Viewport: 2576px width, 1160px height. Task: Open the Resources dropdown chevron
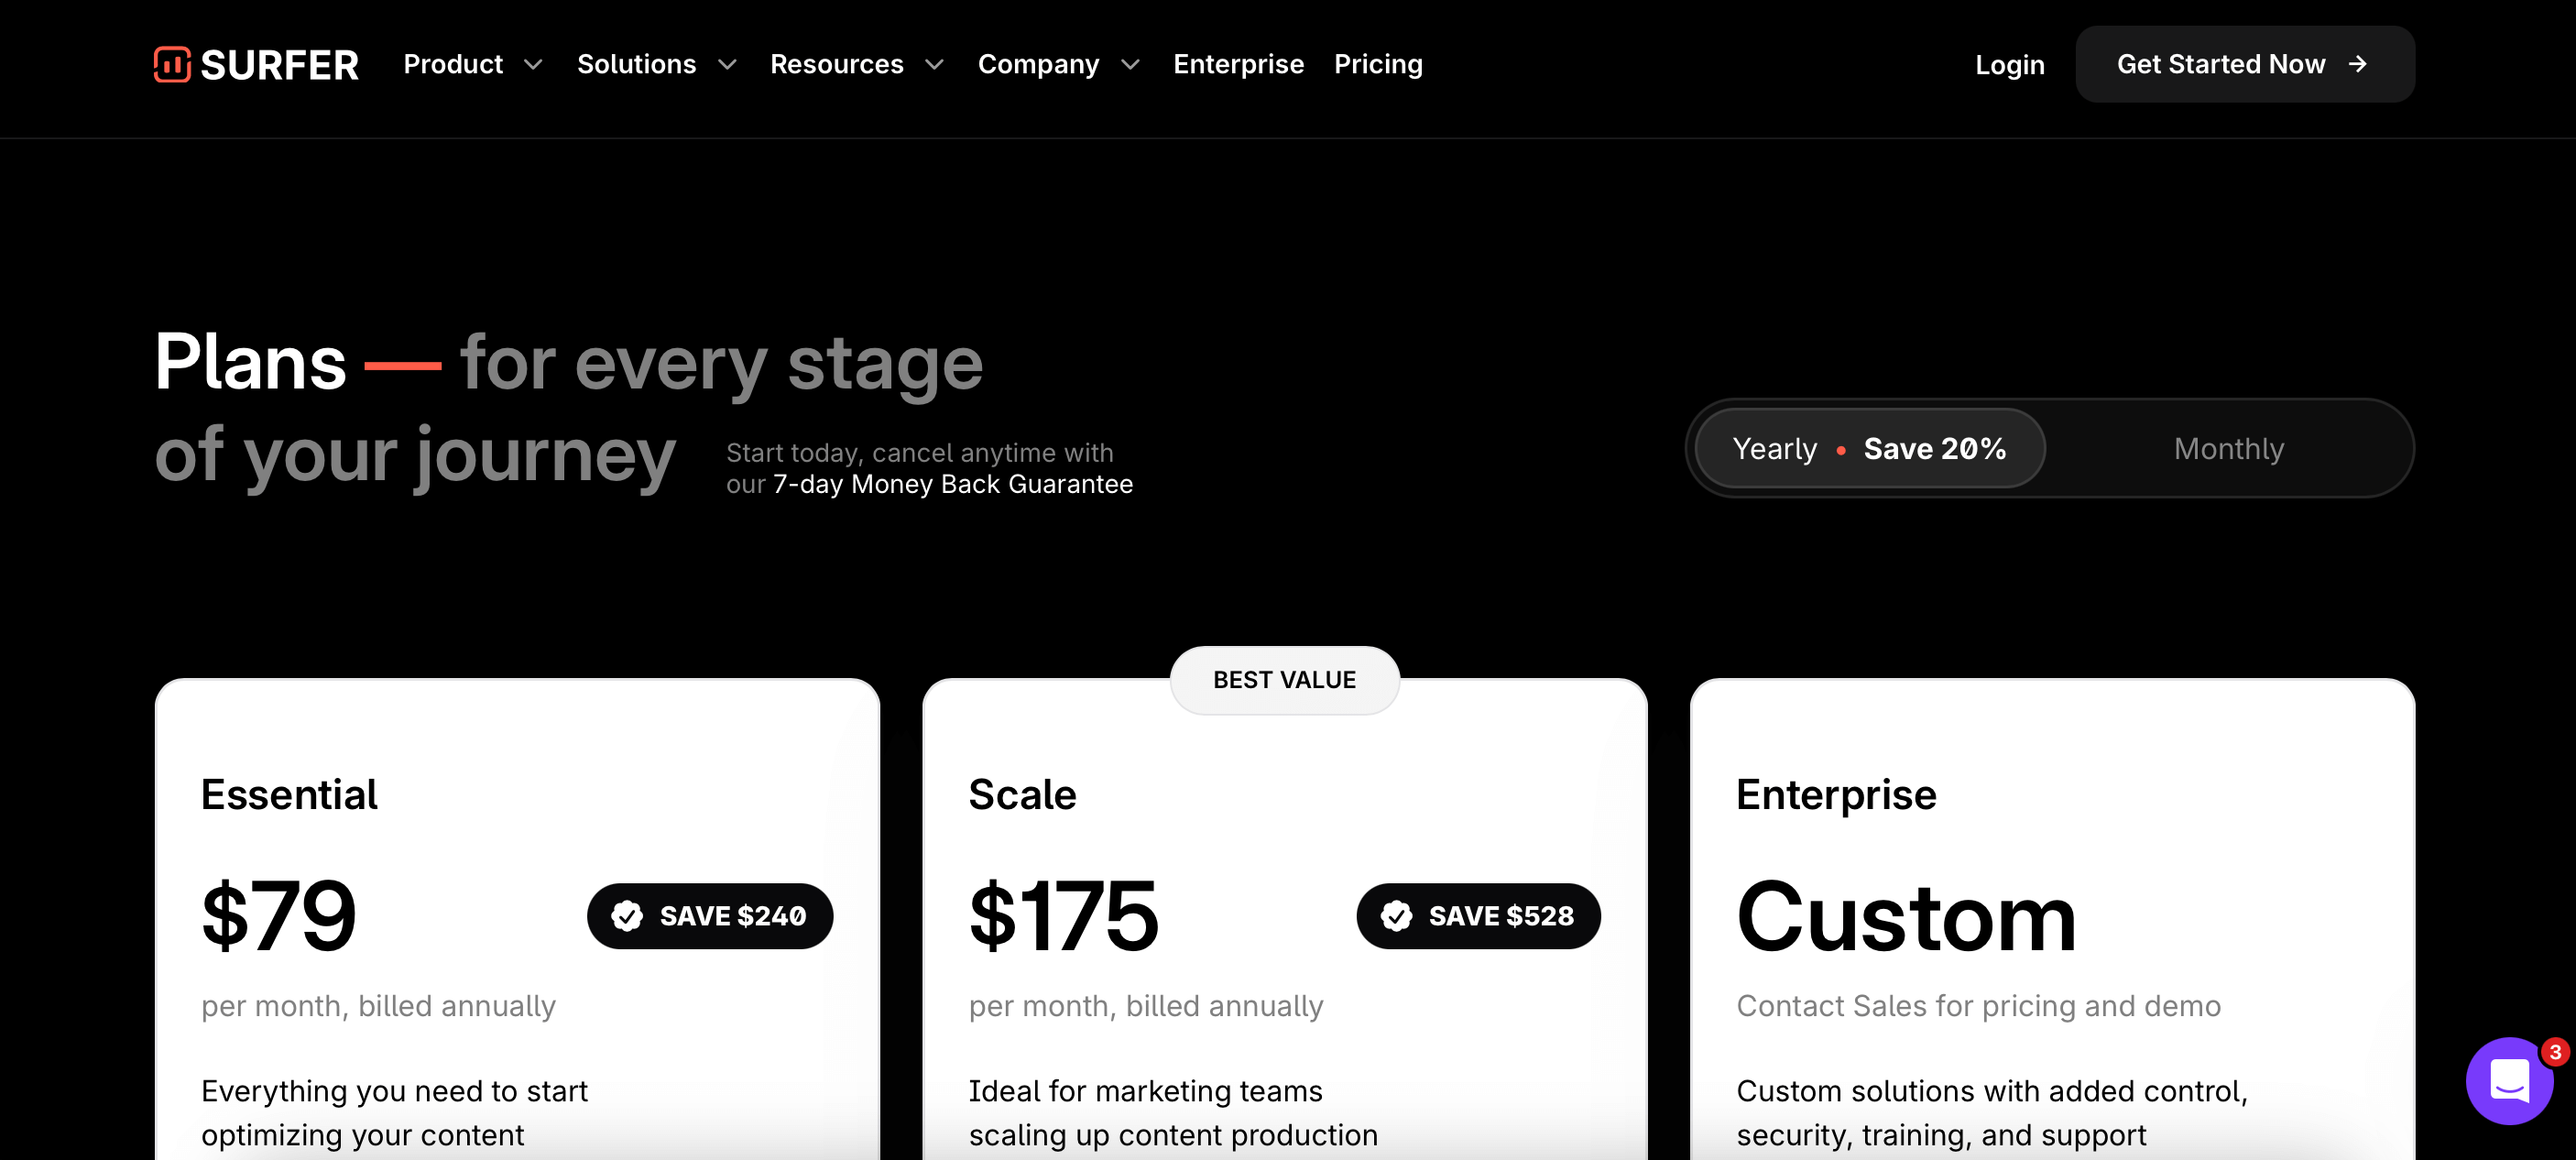point(934,65)
